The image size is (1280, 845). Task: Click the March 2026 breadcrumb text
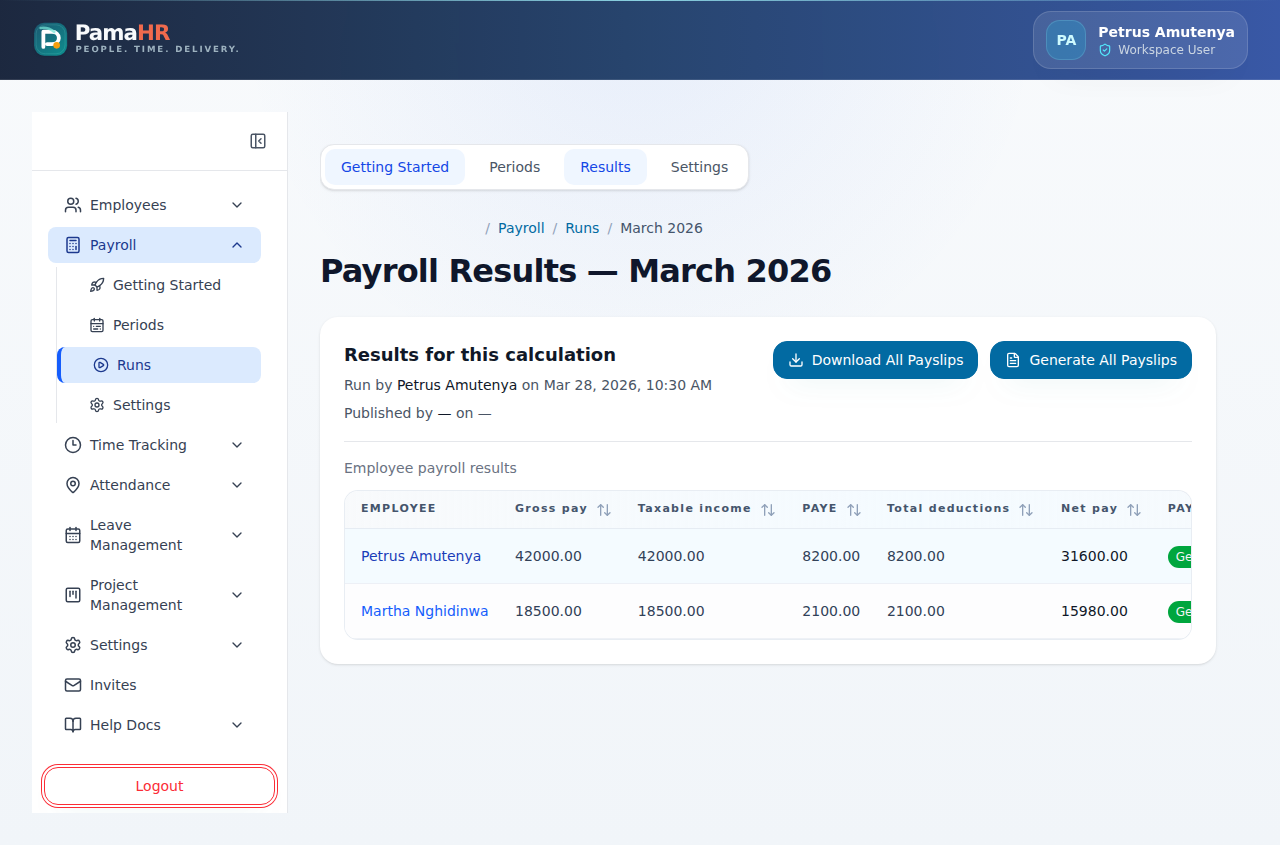(661, 228)
